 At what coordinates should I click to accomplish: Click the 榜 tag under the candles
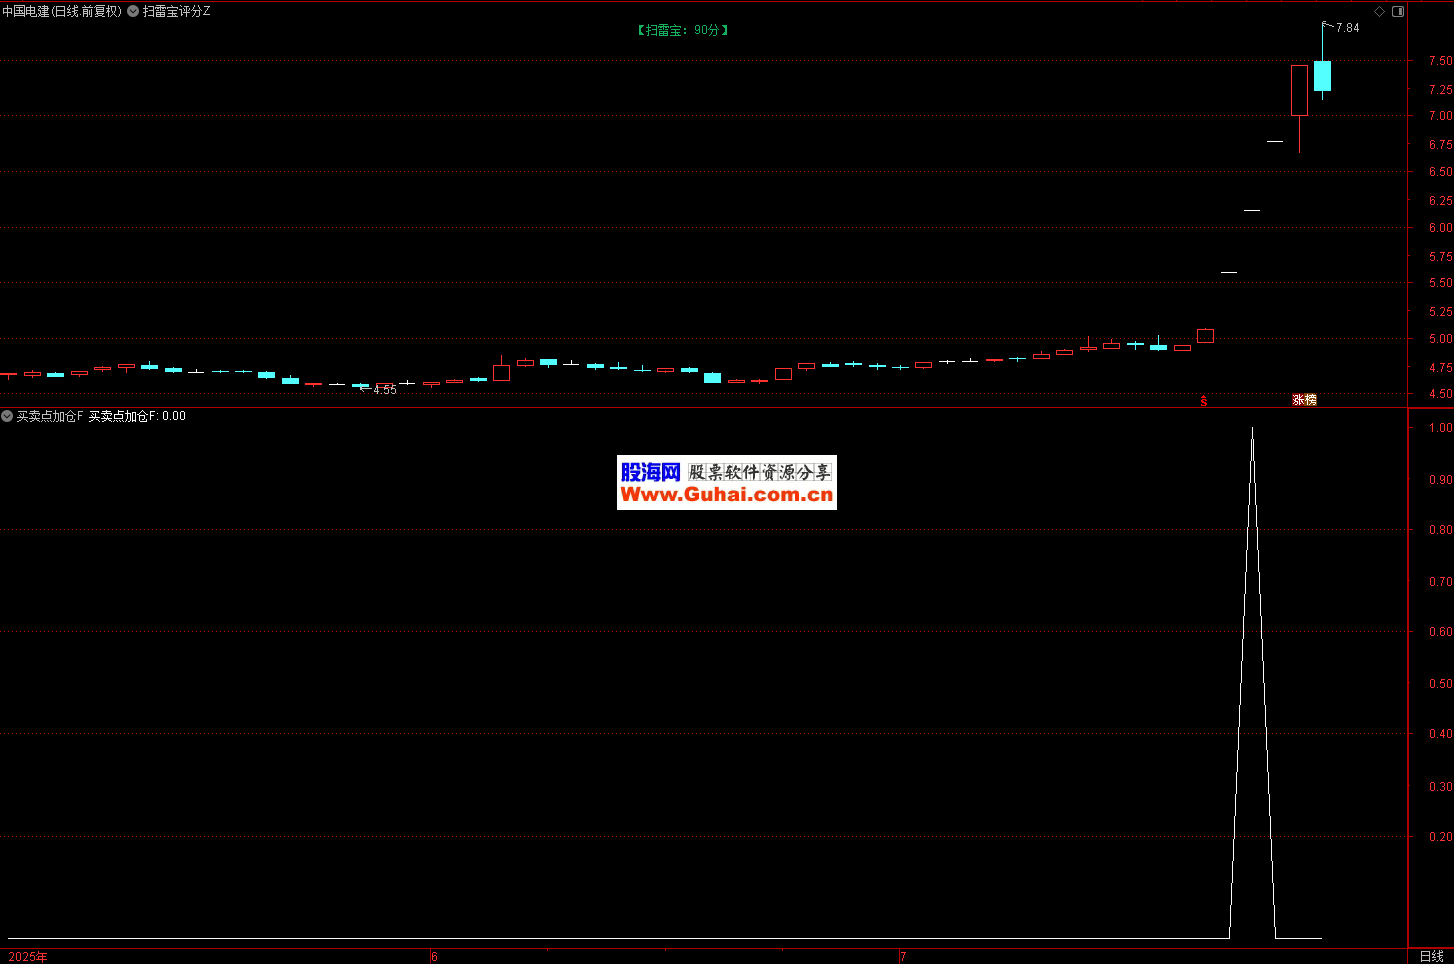1310,400
